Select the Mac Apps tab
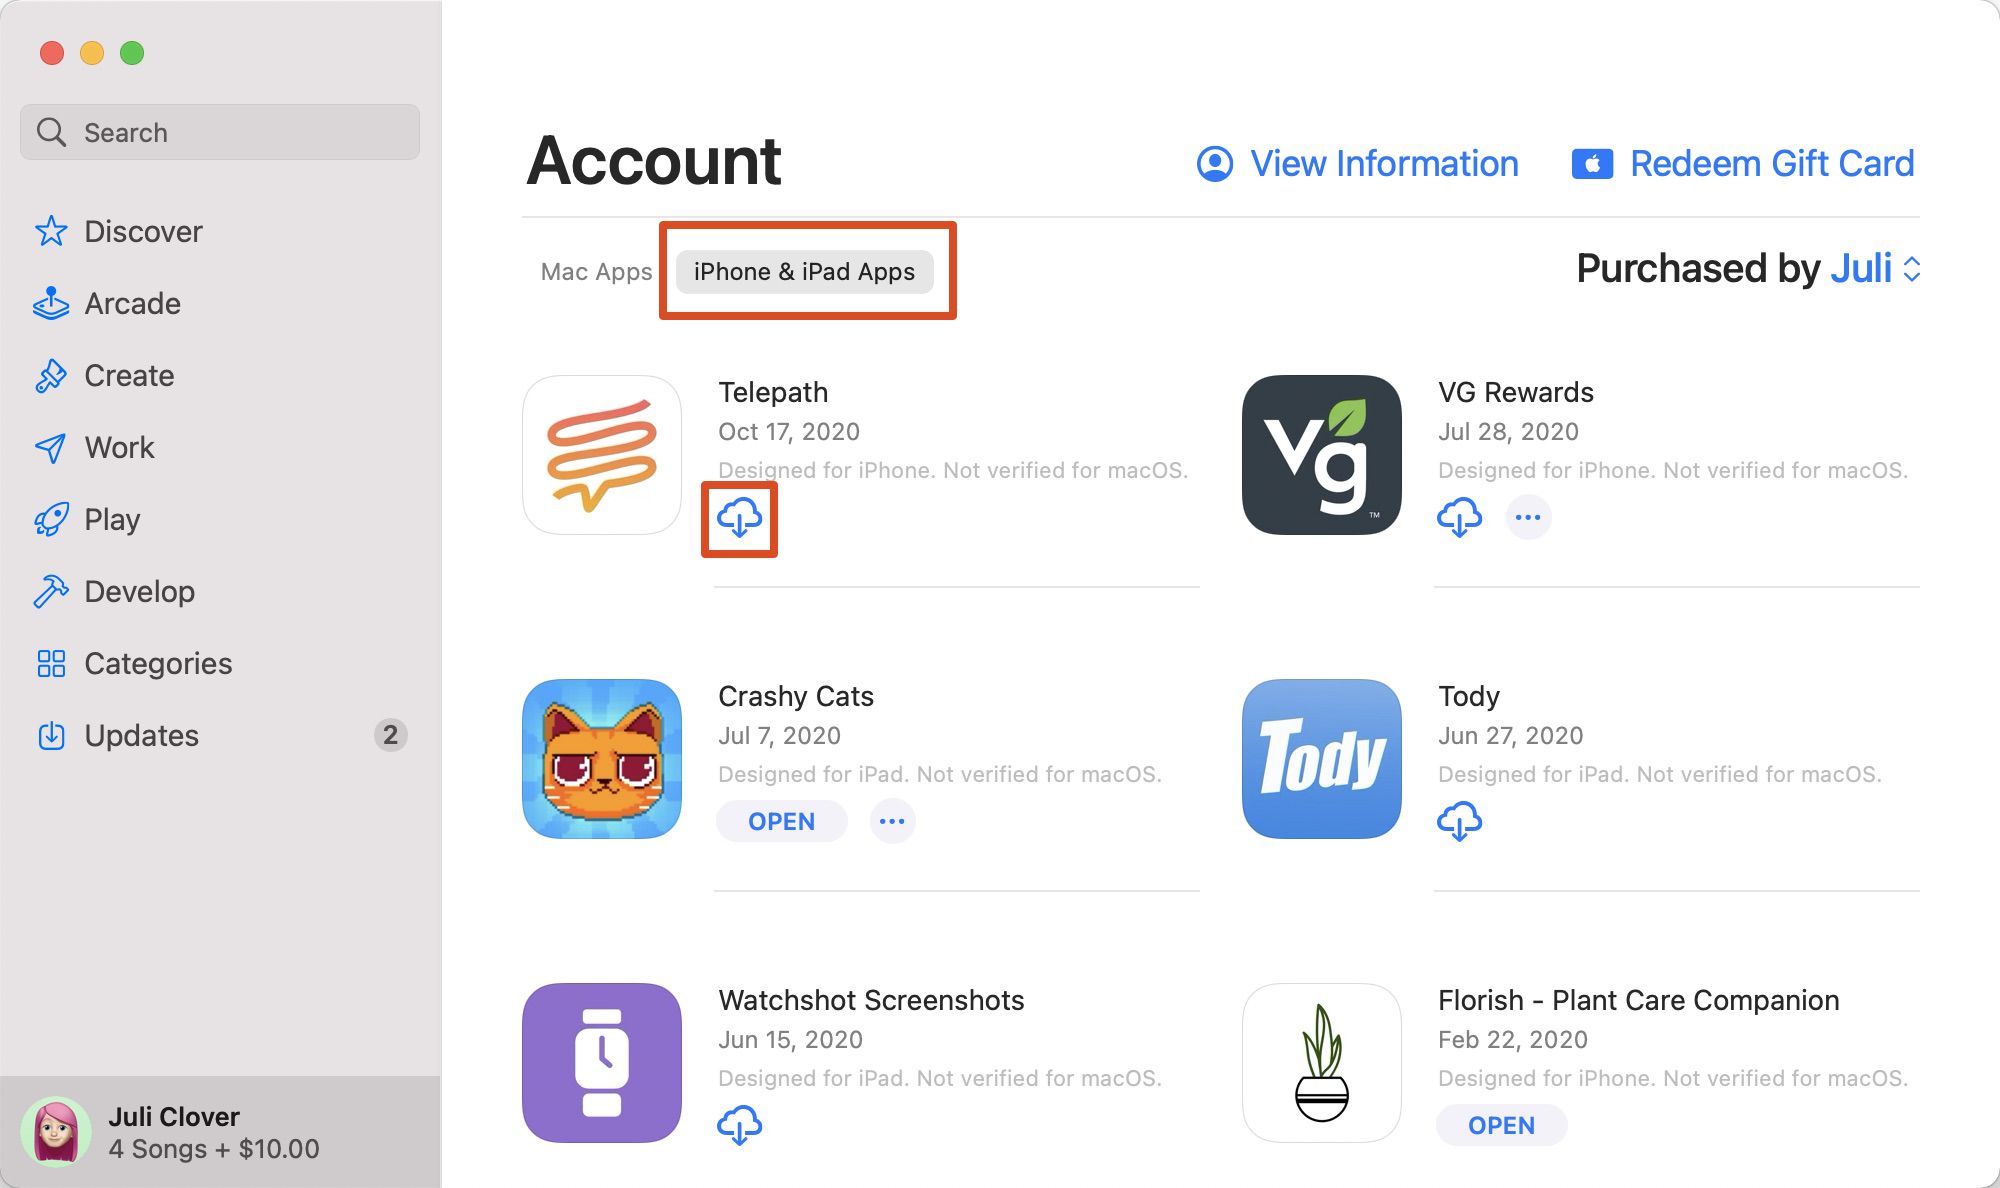Image resolution: width=2000 pixels, height=1188 pixels. pos(594,270)
